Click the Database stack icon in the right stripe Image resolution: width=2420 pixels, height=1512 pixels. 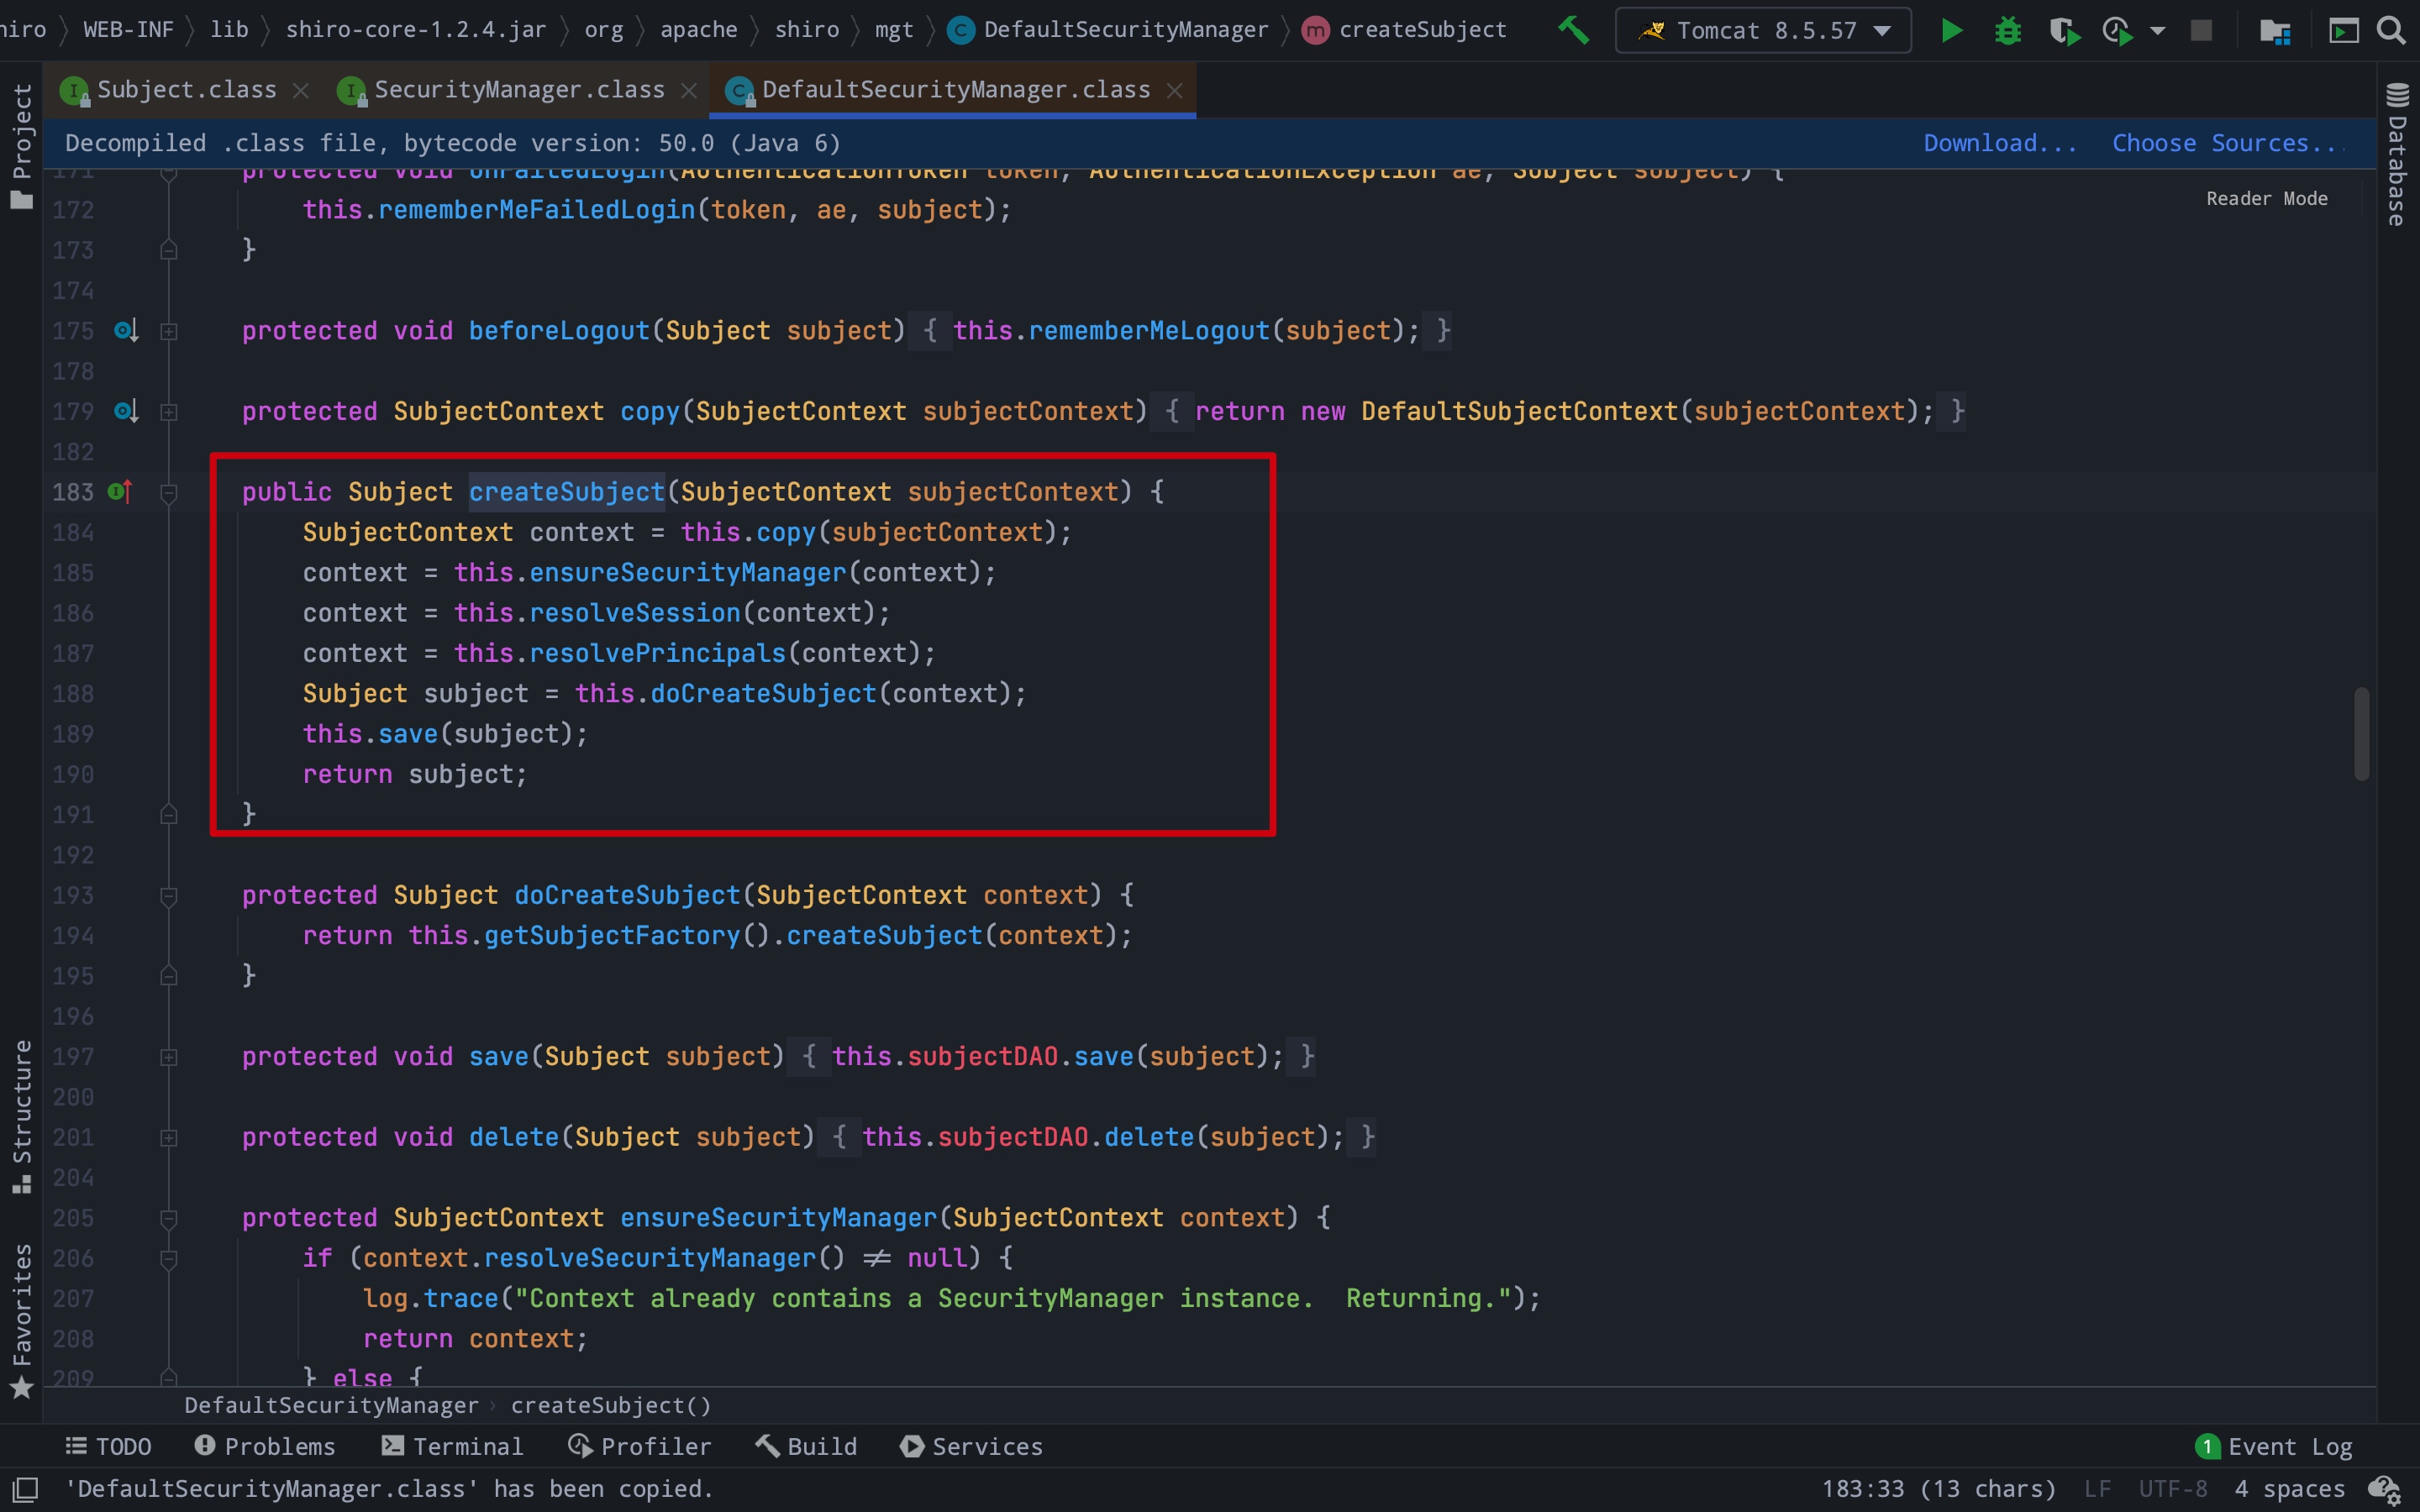click(x=2397, y=95)
